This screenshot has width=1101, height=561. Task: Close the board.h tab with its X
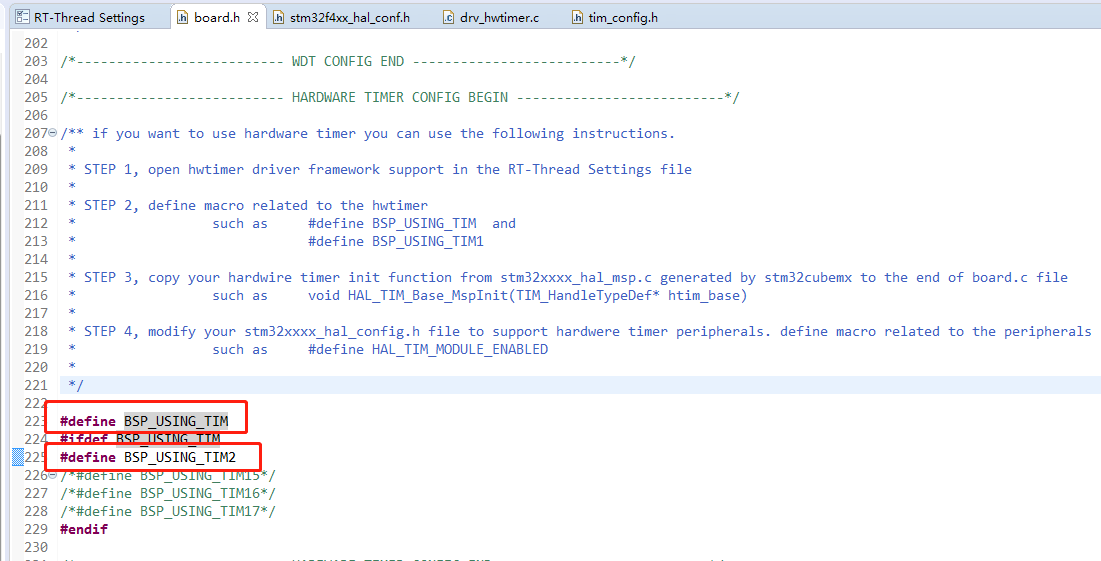pos(253,17)
